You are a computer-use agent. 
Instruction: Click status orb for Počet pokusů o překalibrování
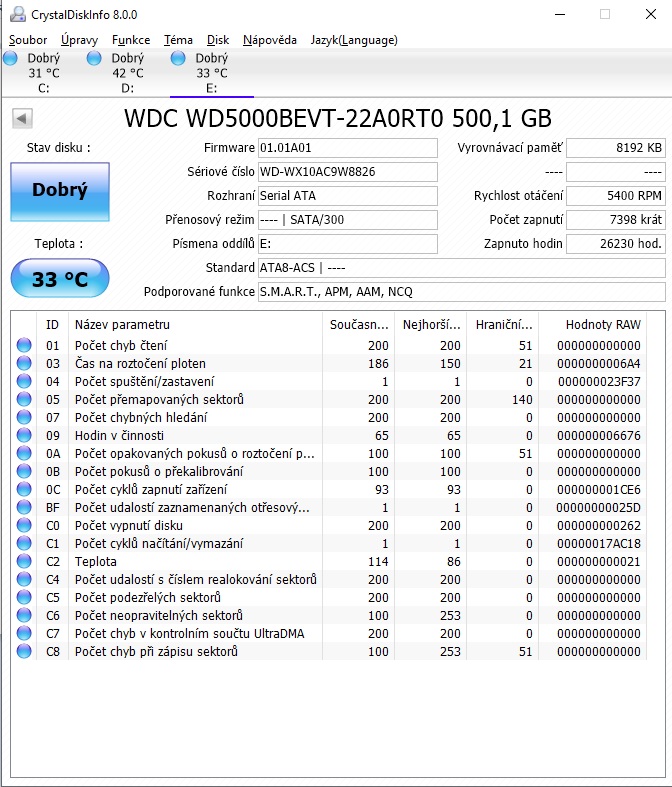click(x=24, y=471)
